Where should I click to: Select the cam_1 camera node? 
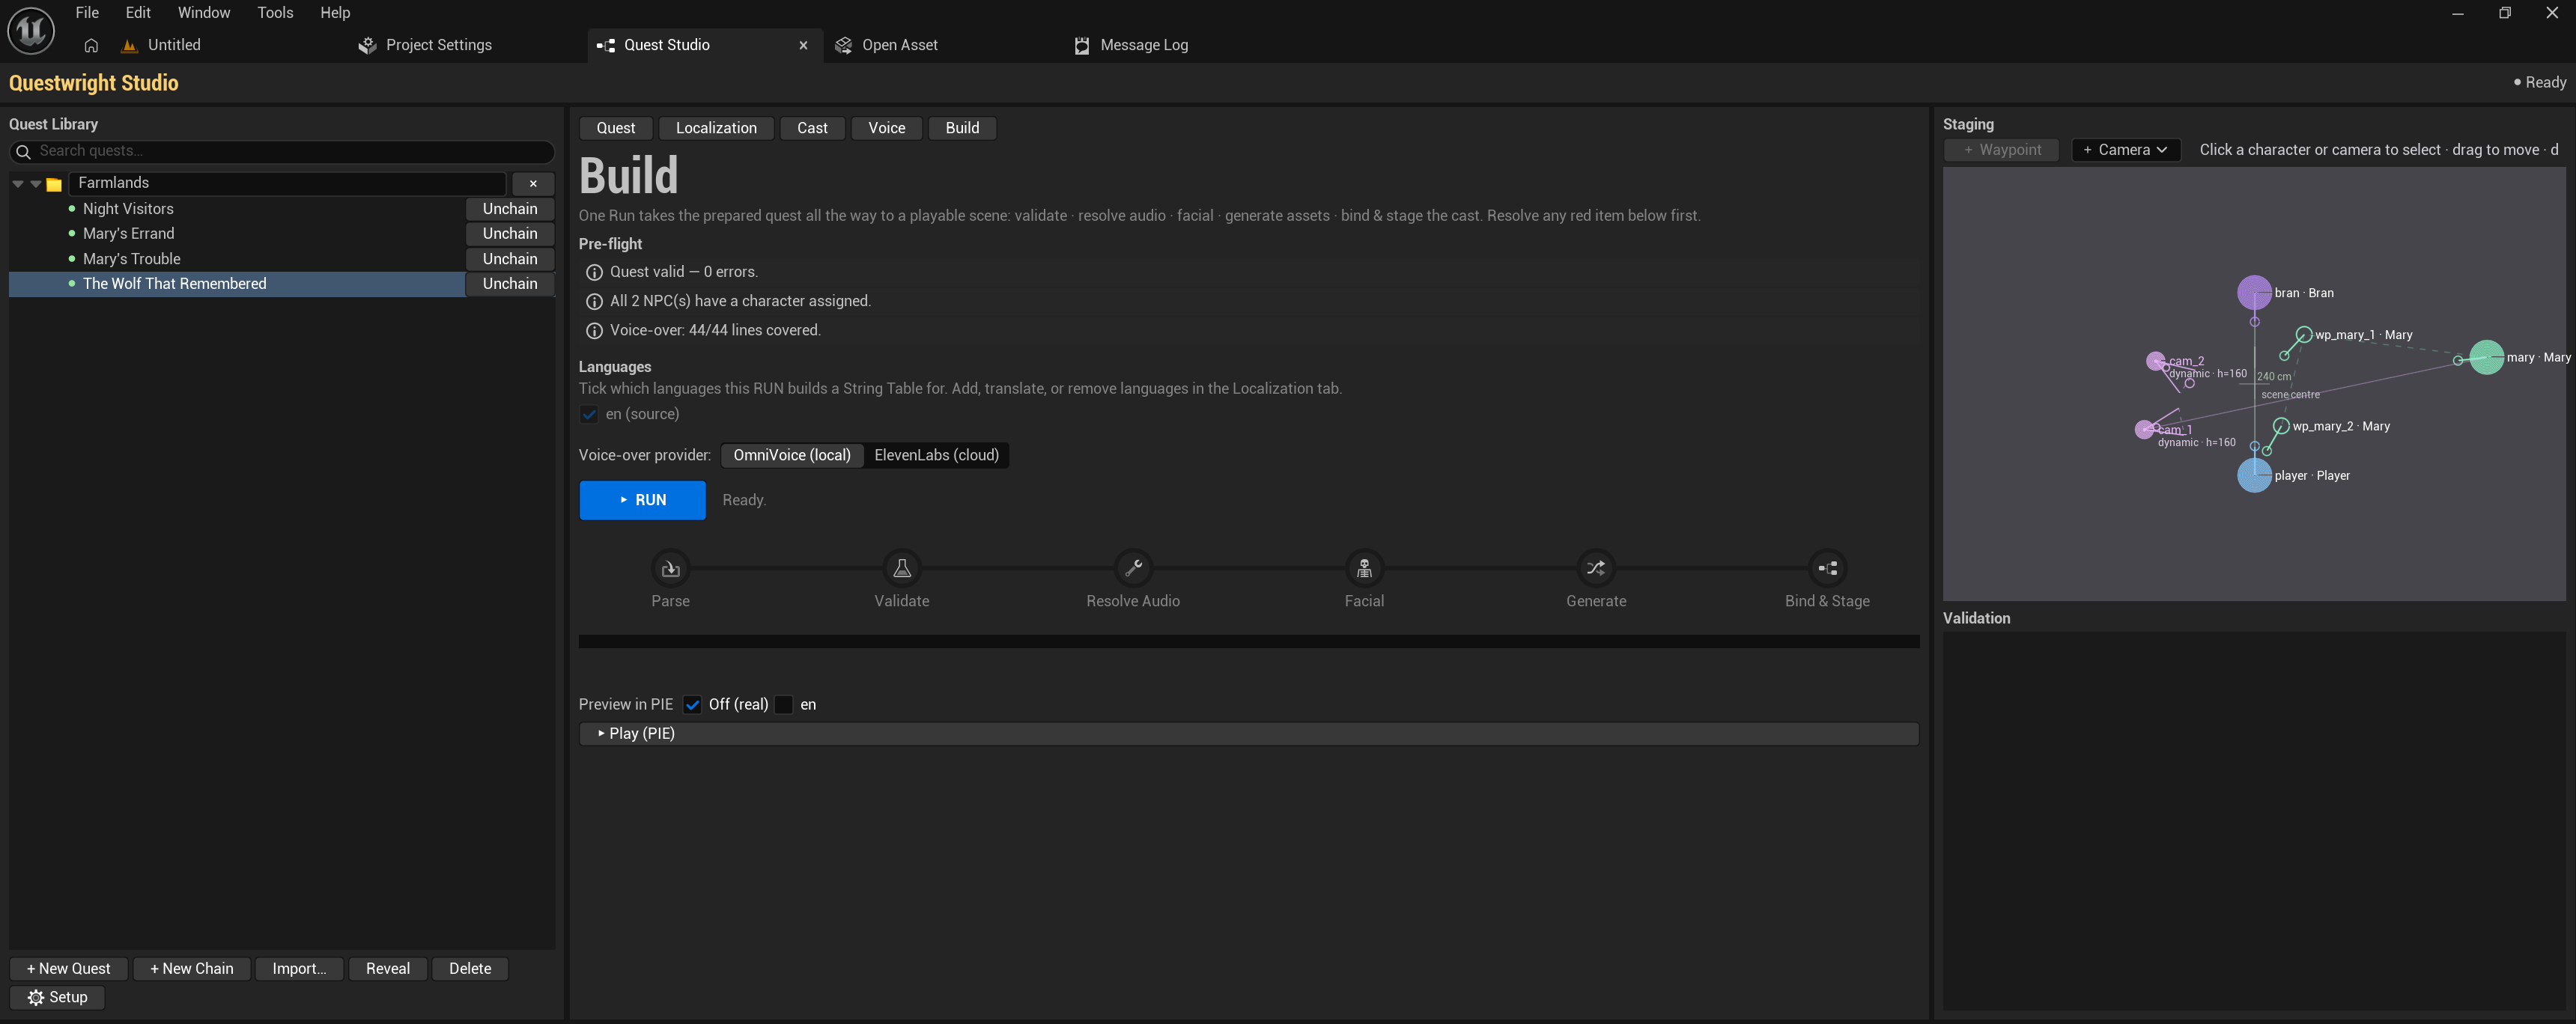coord(2144,429)
